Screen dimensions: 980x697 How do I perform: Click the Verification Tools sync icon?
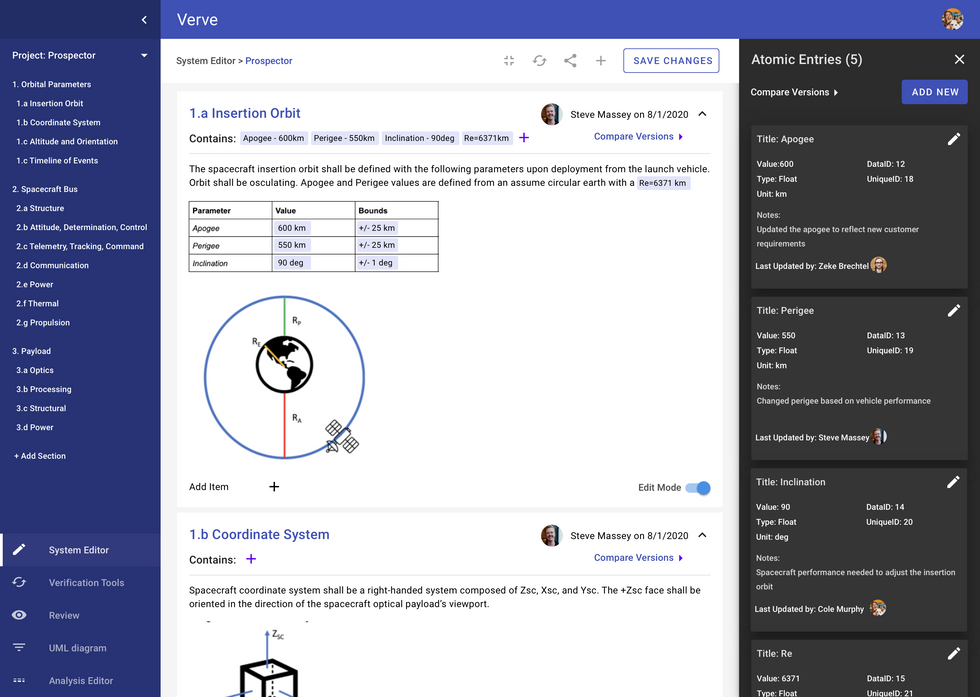19,583
